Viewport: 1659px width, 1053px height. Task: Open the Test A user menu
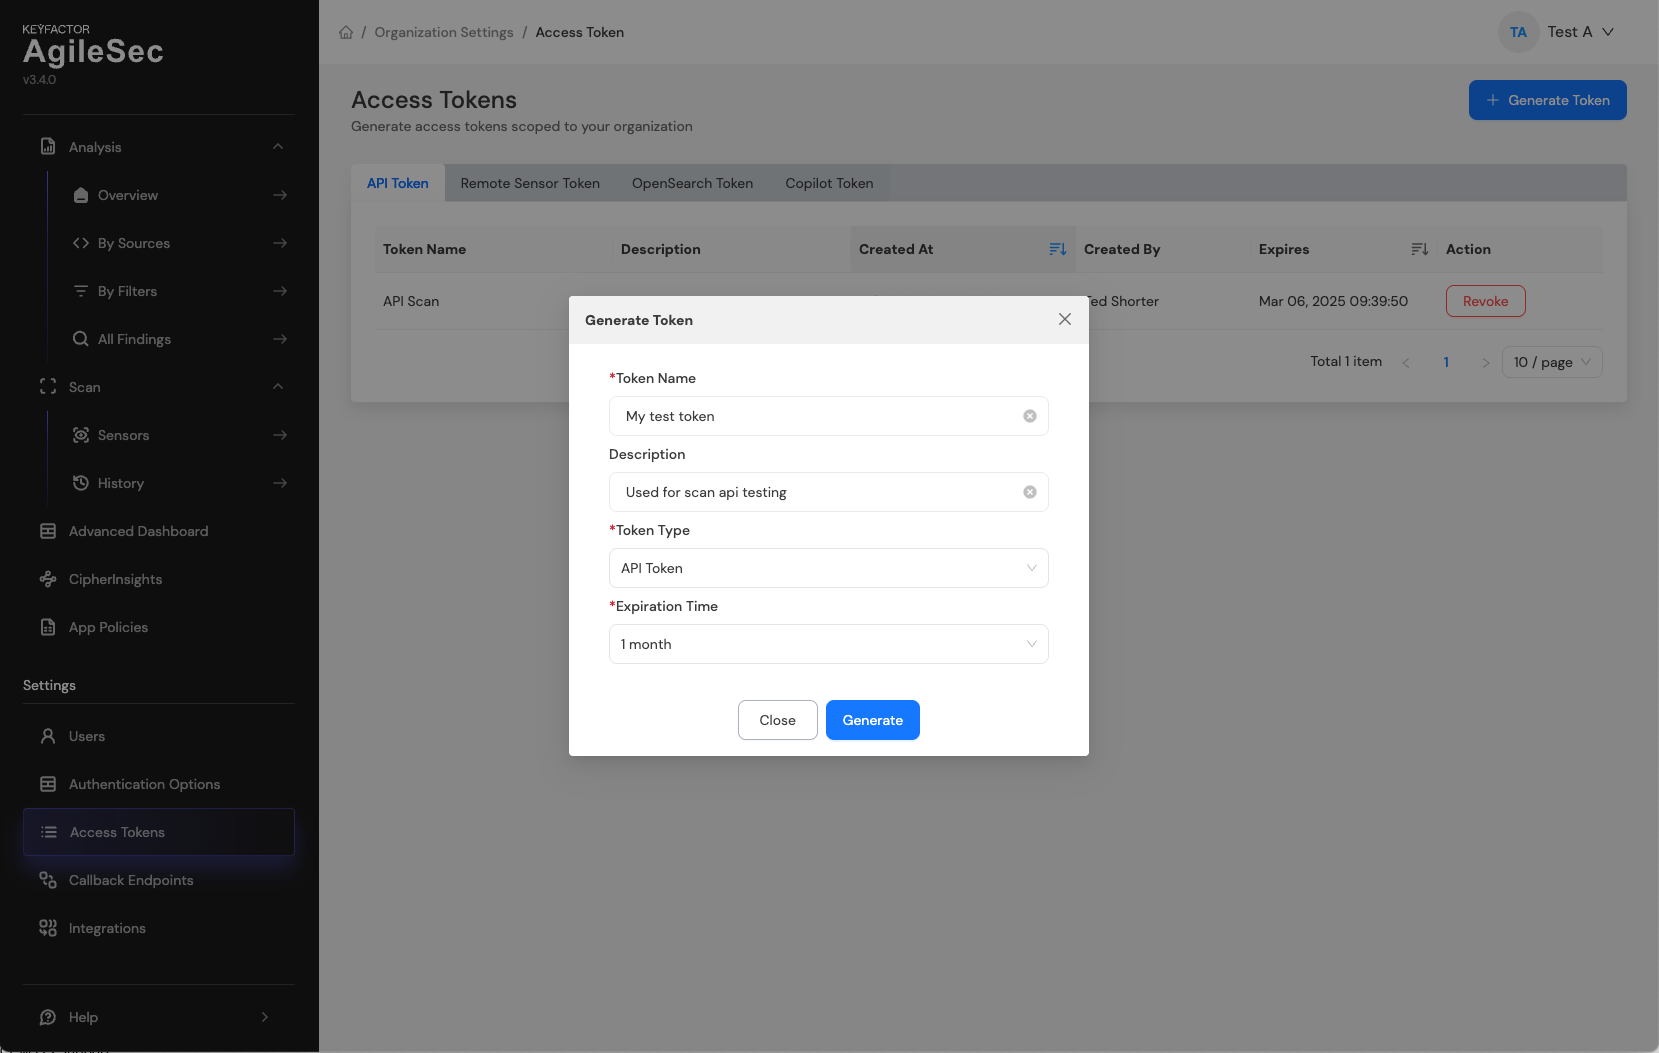click(x=1568, y=32)
